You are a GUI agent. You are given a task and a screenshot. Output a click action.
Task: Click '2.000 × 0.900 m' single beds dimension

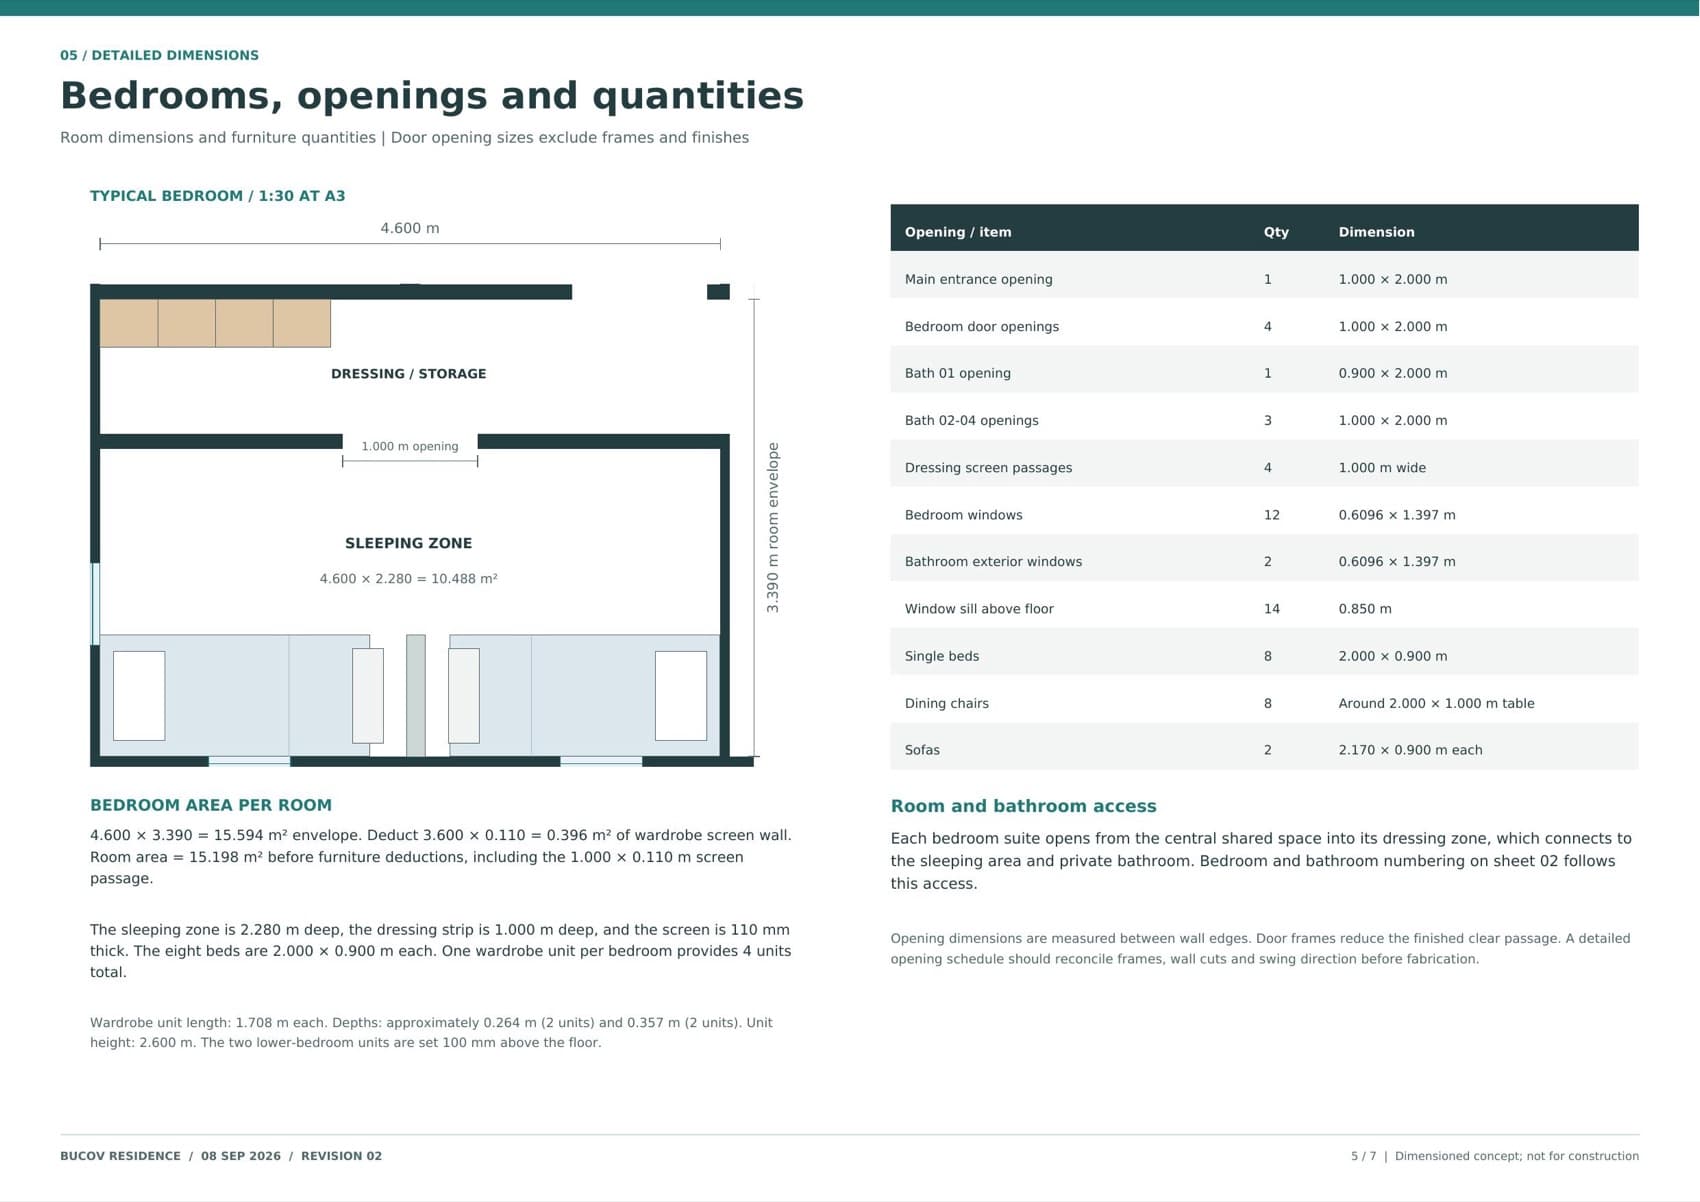coord(1392,656)
